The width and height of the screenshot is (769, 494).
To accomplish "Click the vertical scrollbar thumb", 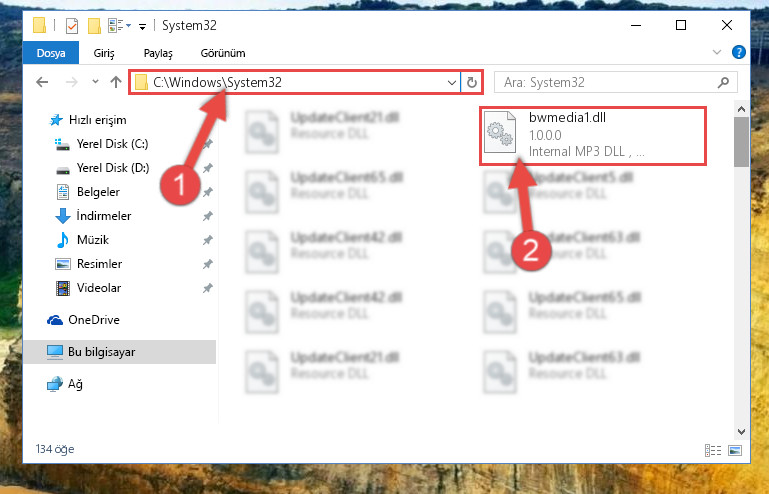I will [741, 142].
